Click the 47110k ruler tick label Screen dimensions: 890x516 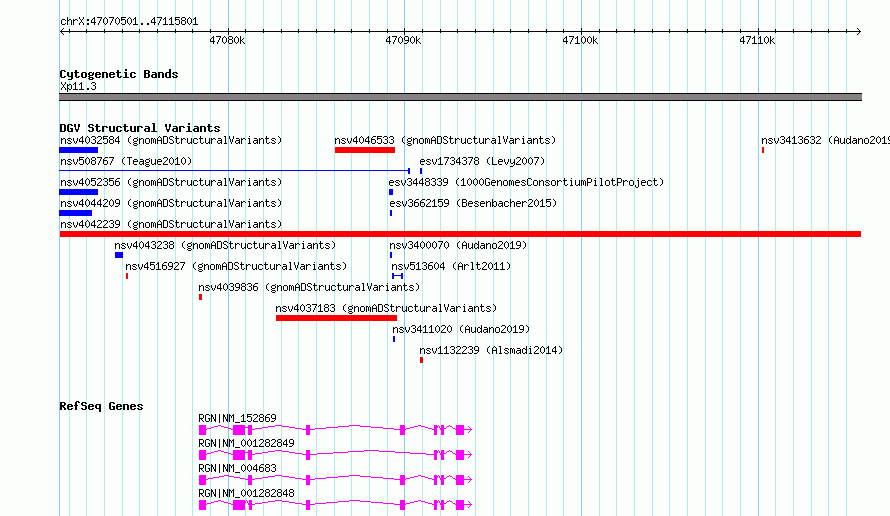(757, 40)
